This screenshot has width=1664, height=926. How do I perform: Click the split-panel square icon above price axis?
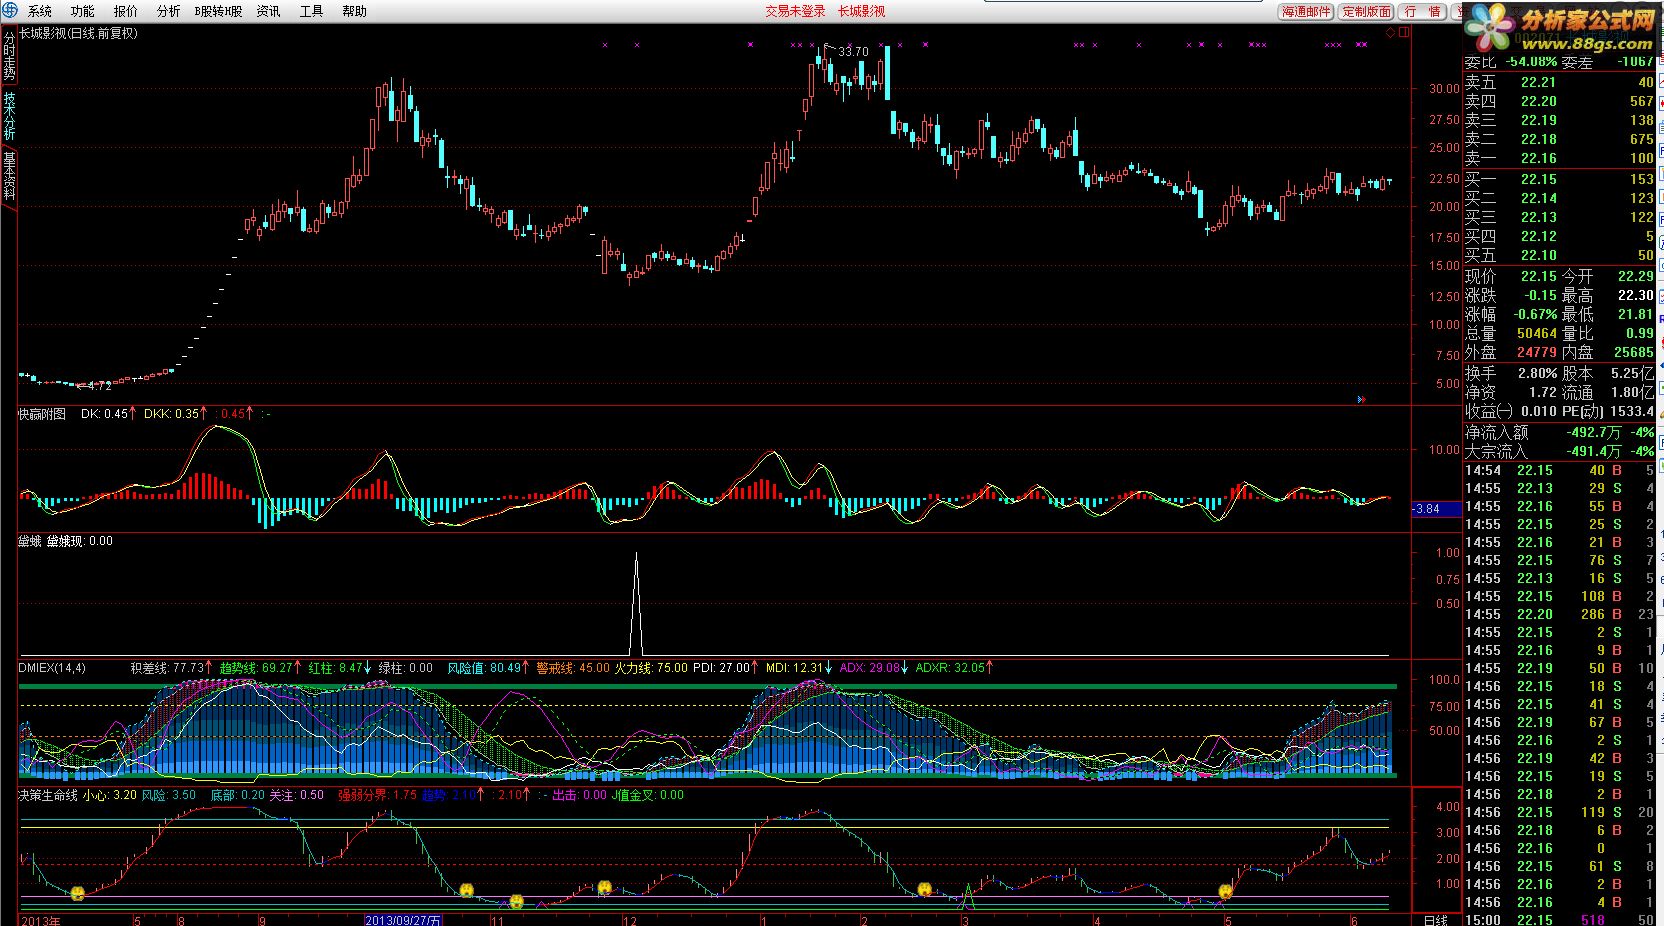click(1404, 33)
